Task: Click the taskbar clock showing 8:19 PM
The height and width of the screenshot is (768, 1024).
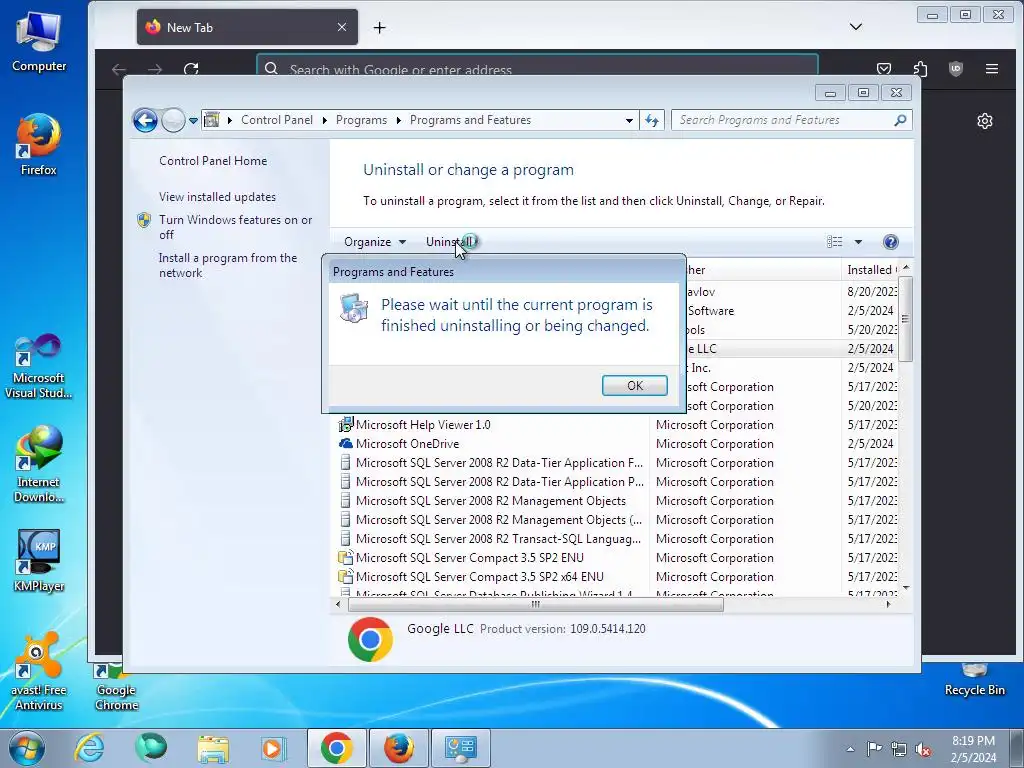Action: [973, 749]
